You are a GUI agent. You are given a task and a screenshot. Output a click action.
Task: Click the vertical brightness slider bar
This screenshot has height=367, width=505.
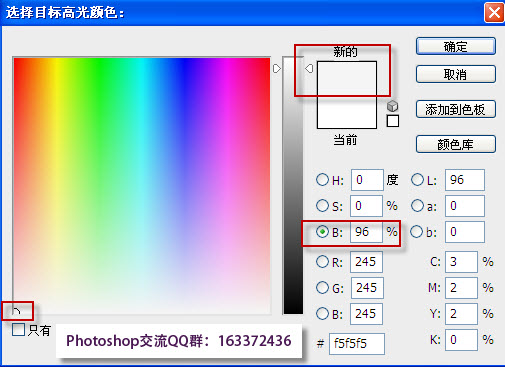(x=293, y=185)
